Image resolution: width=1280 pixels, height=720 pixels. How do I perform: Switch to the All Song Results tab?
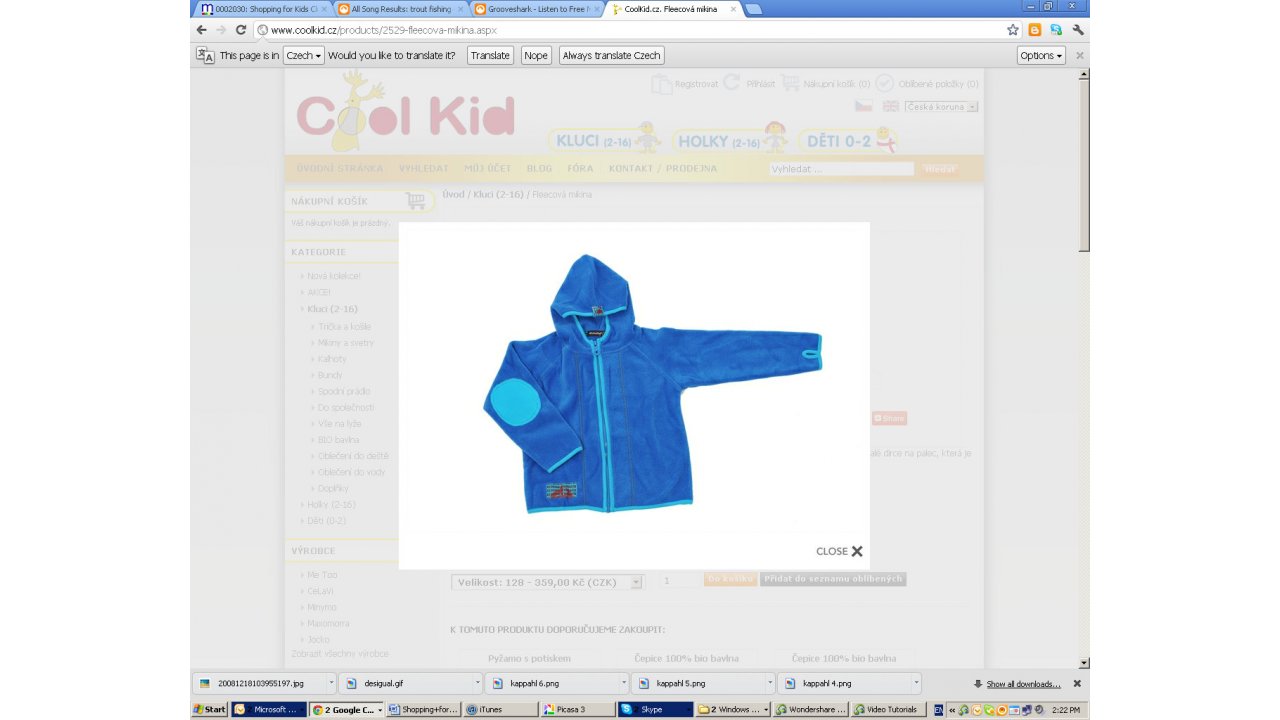coord(400,9)
